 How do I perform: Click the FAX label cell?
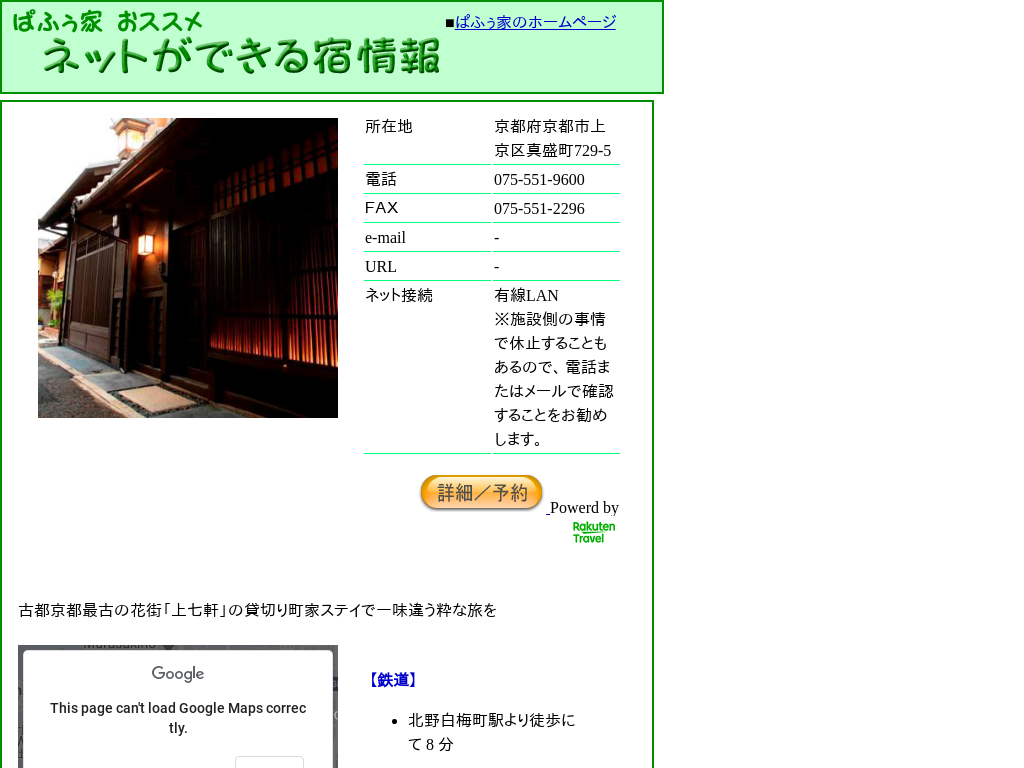pos(427,208)
